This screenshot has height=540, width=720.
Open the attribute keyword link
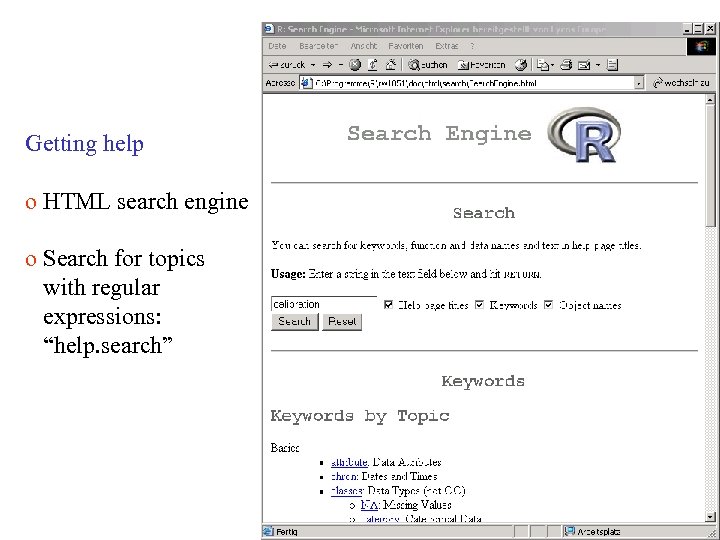[349, 462]
